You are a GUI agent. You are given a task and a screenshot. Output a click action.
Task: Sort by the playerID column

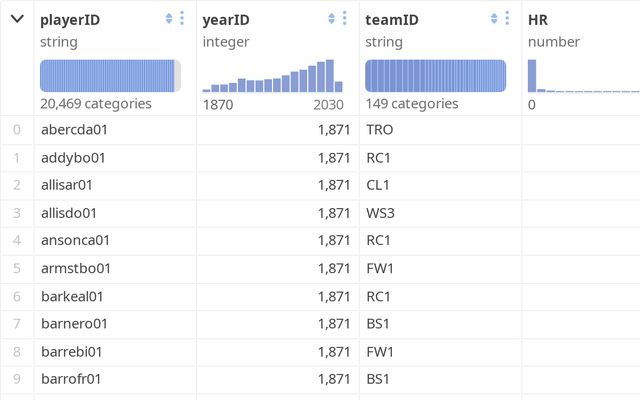(x=169, y=19)
